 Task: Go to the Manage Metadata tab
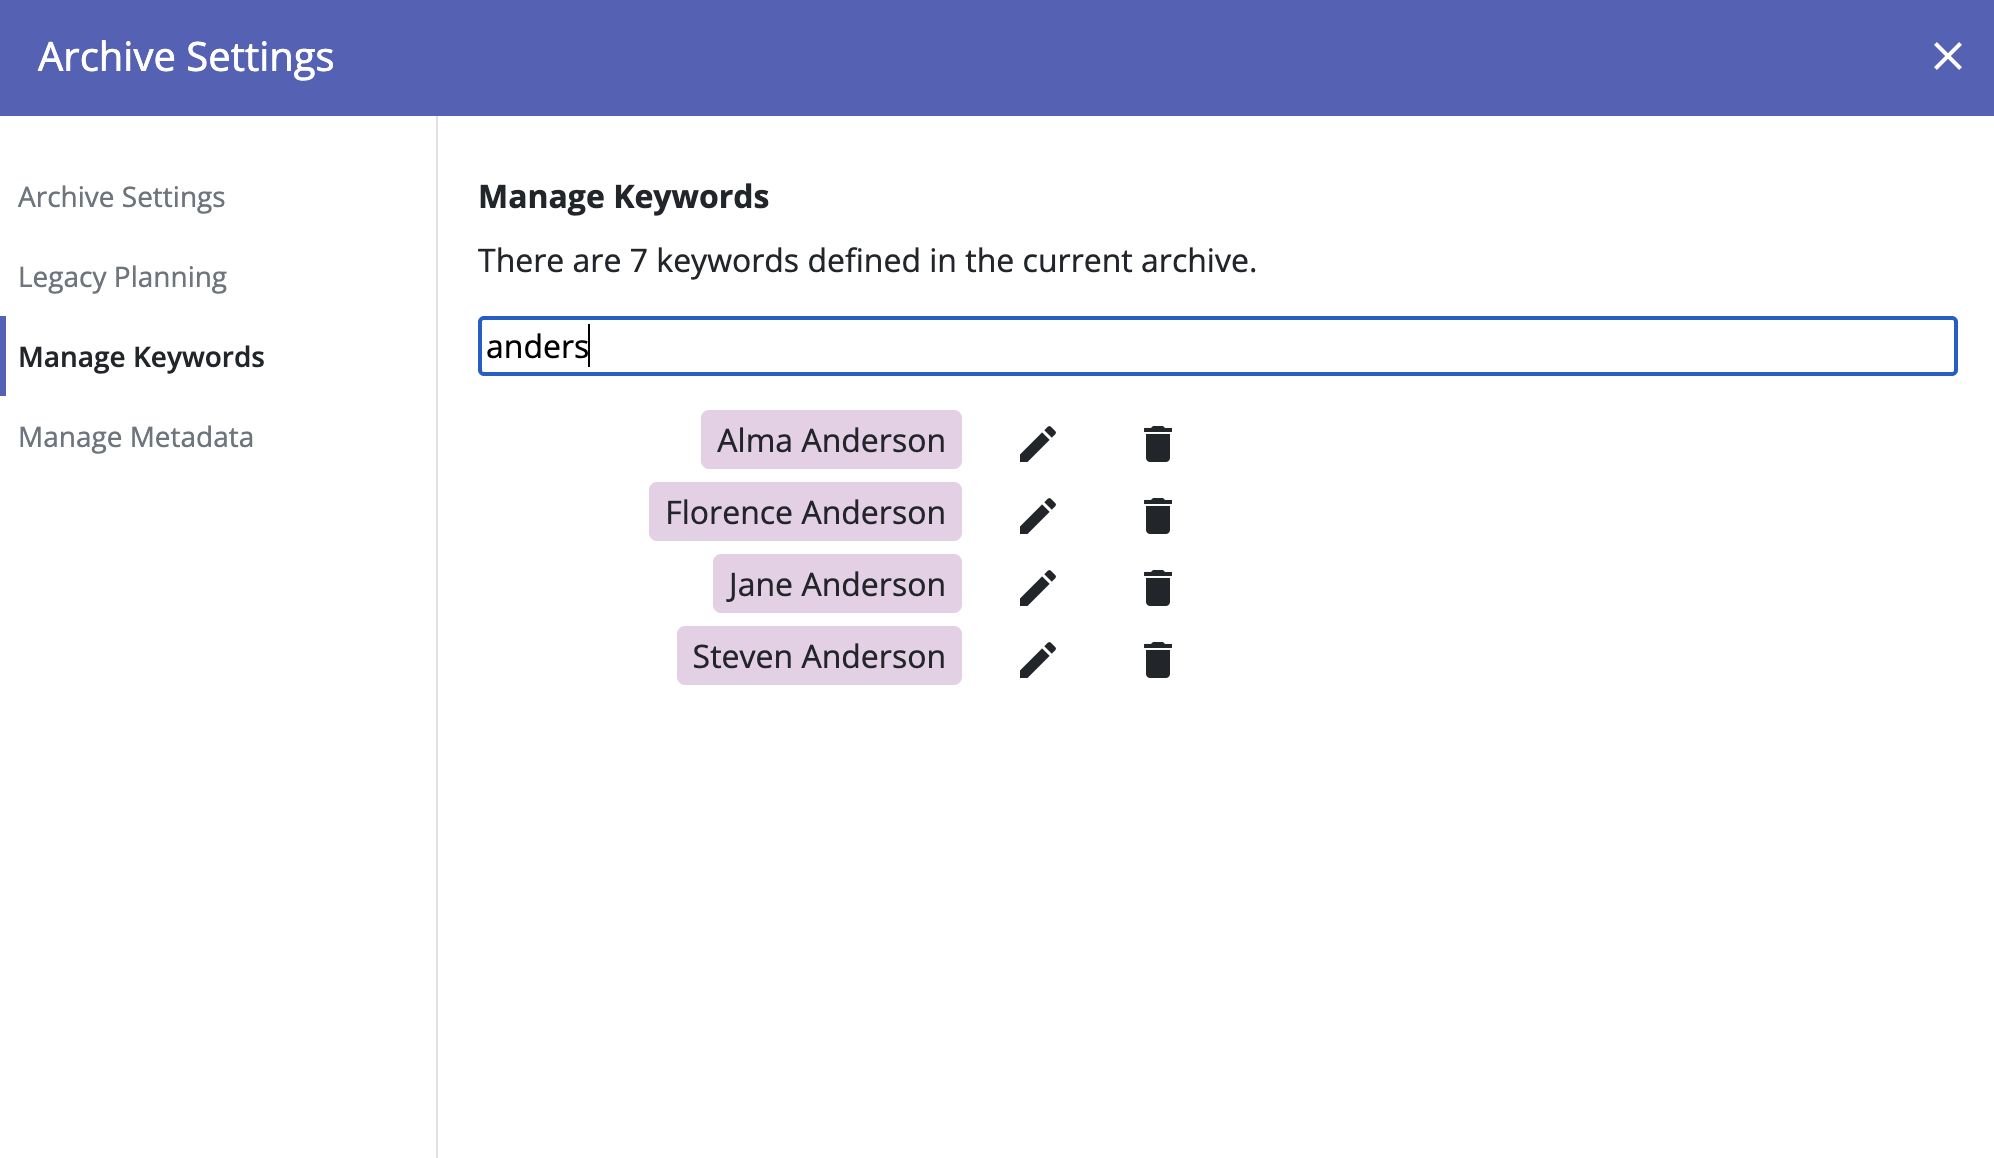point(135,437)
